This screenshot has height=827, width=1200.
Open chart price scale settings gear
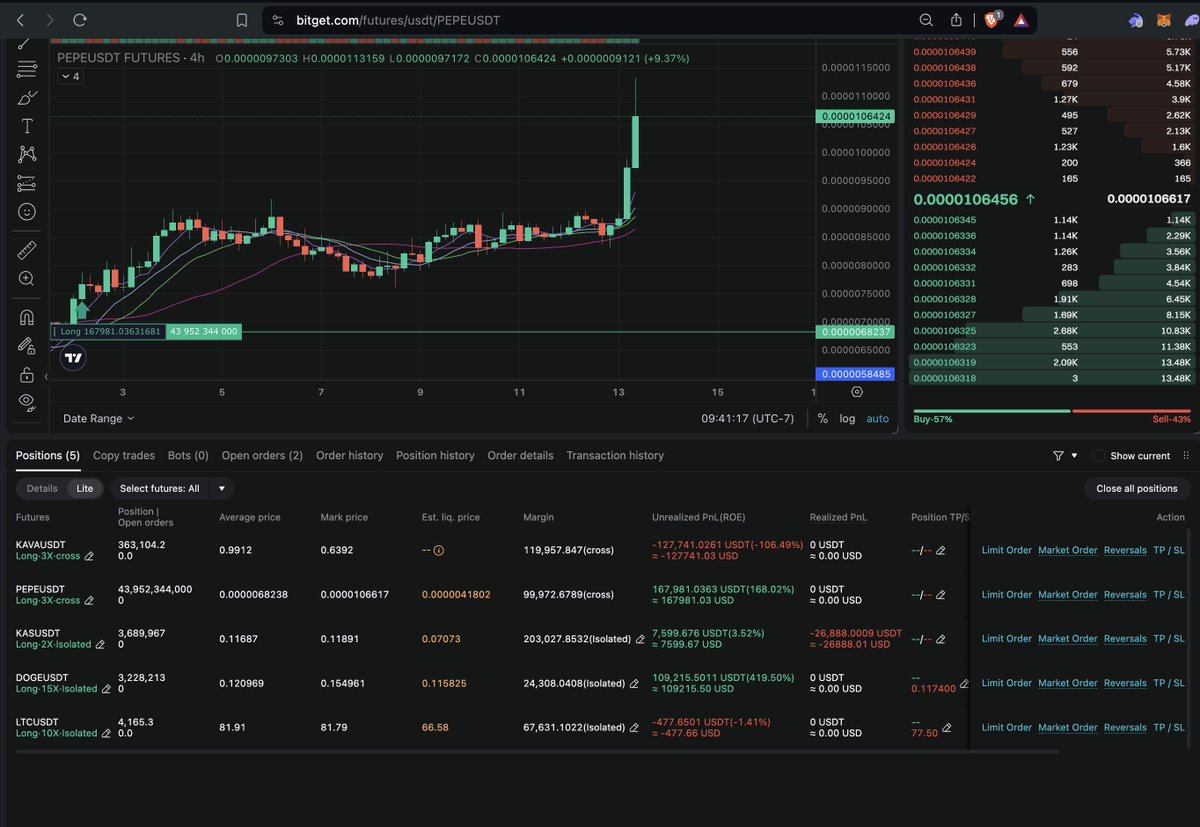pyautogui.click(x=857, y=392)
